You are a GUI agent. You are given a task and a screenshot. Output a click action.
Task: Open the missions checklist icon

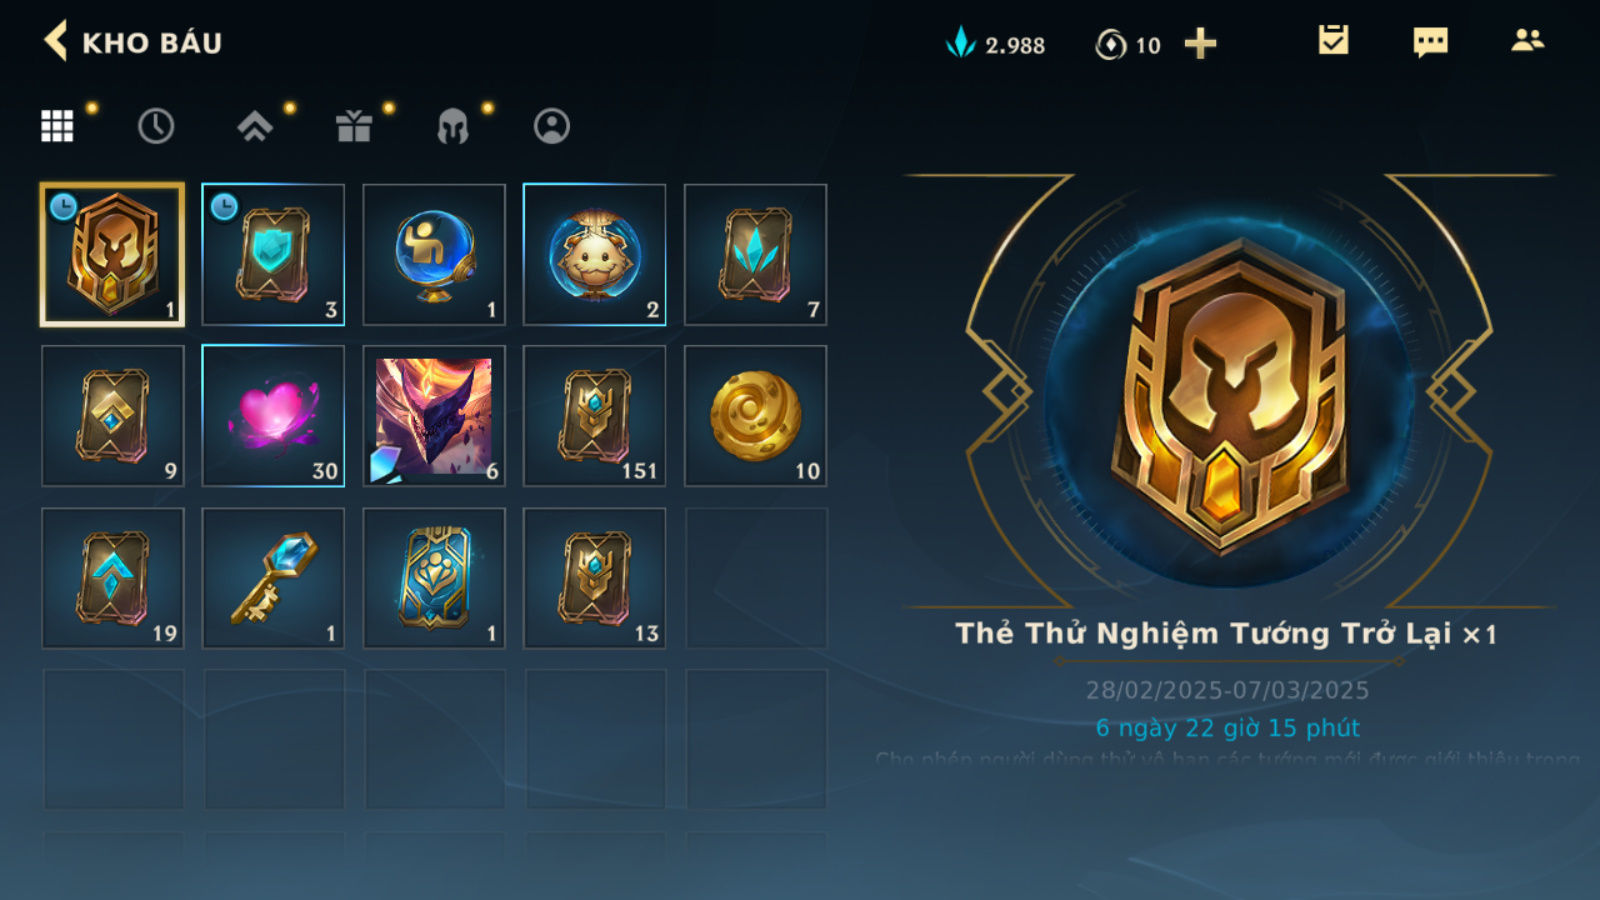tap(1333, 40)
